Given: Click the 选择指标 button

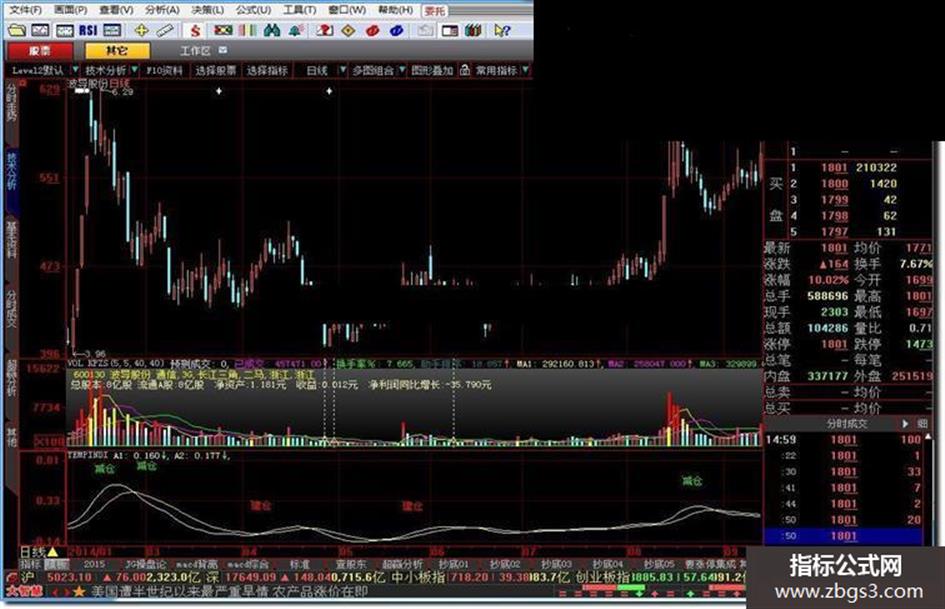Looking at the screenshot, I should (x=266, y=71).
